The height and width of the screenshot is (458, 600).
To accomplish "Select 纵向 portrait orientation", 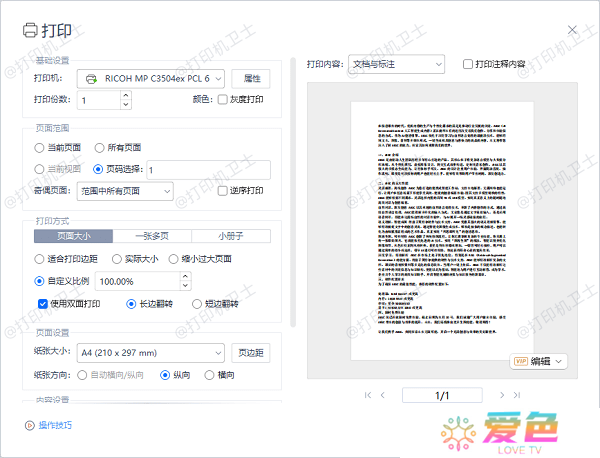I will tap(165, 375).
